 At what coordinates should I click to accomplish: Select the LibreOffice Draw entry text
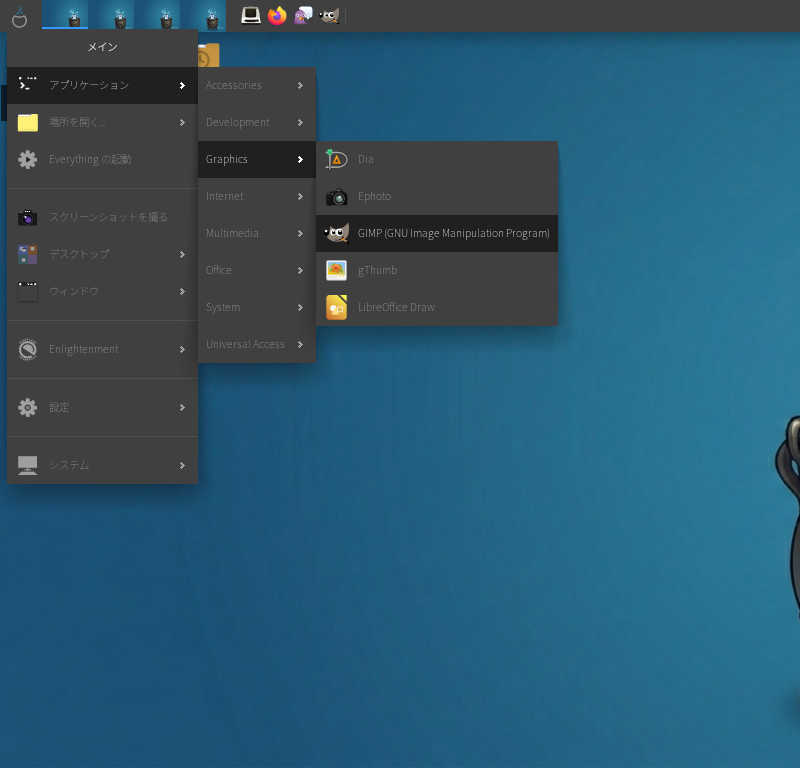pyautogui.click(x=396, y=307)
